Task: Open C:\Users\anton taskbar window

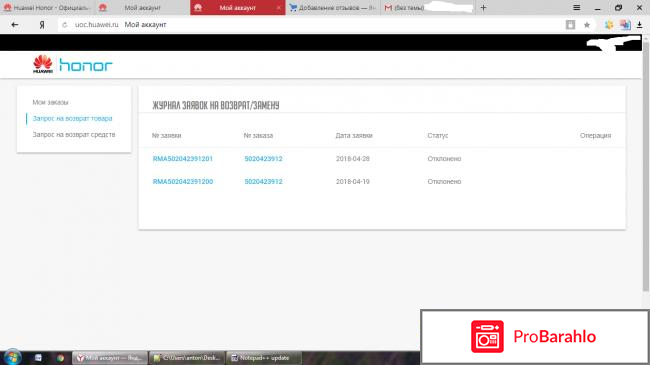Action: [187, 358]
